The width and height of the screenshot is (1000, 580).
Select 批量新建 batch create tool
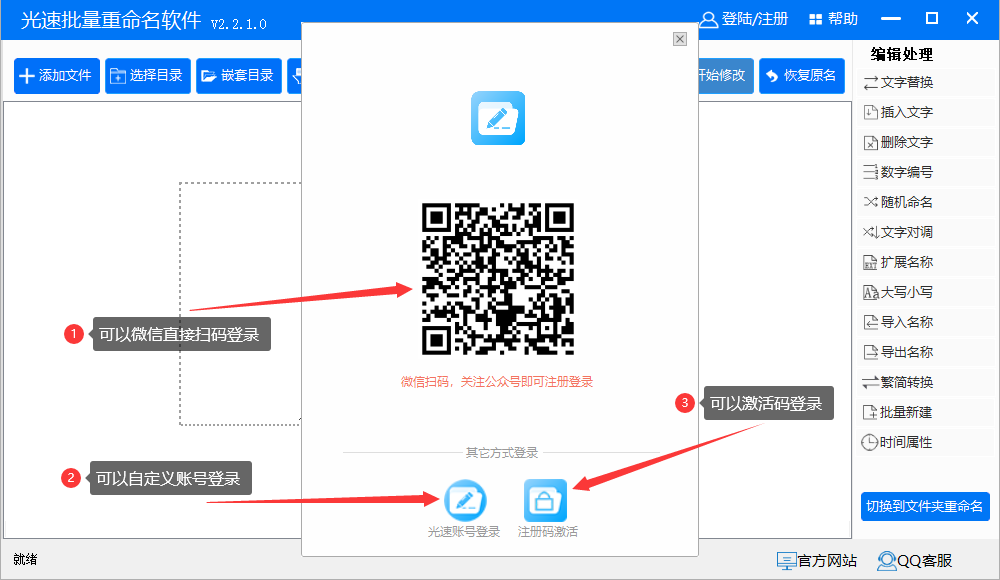pyautogui.click(x=899, y=412)
